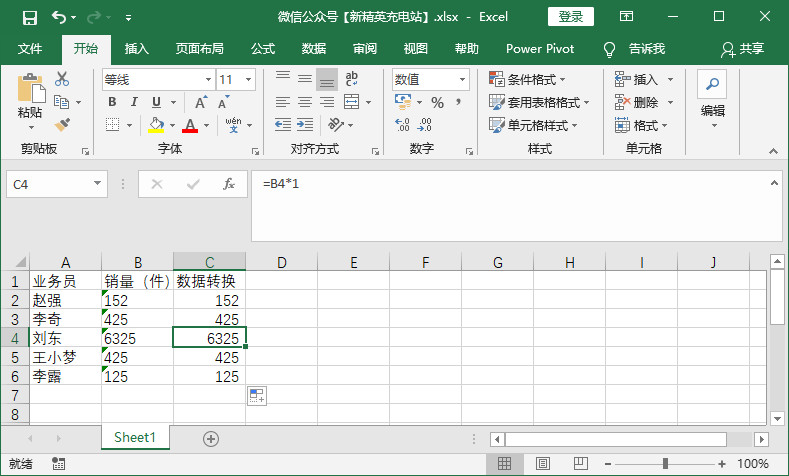Click Merge and Center icon
Viewport: 789px width, 476px height.
coord(352,102)
